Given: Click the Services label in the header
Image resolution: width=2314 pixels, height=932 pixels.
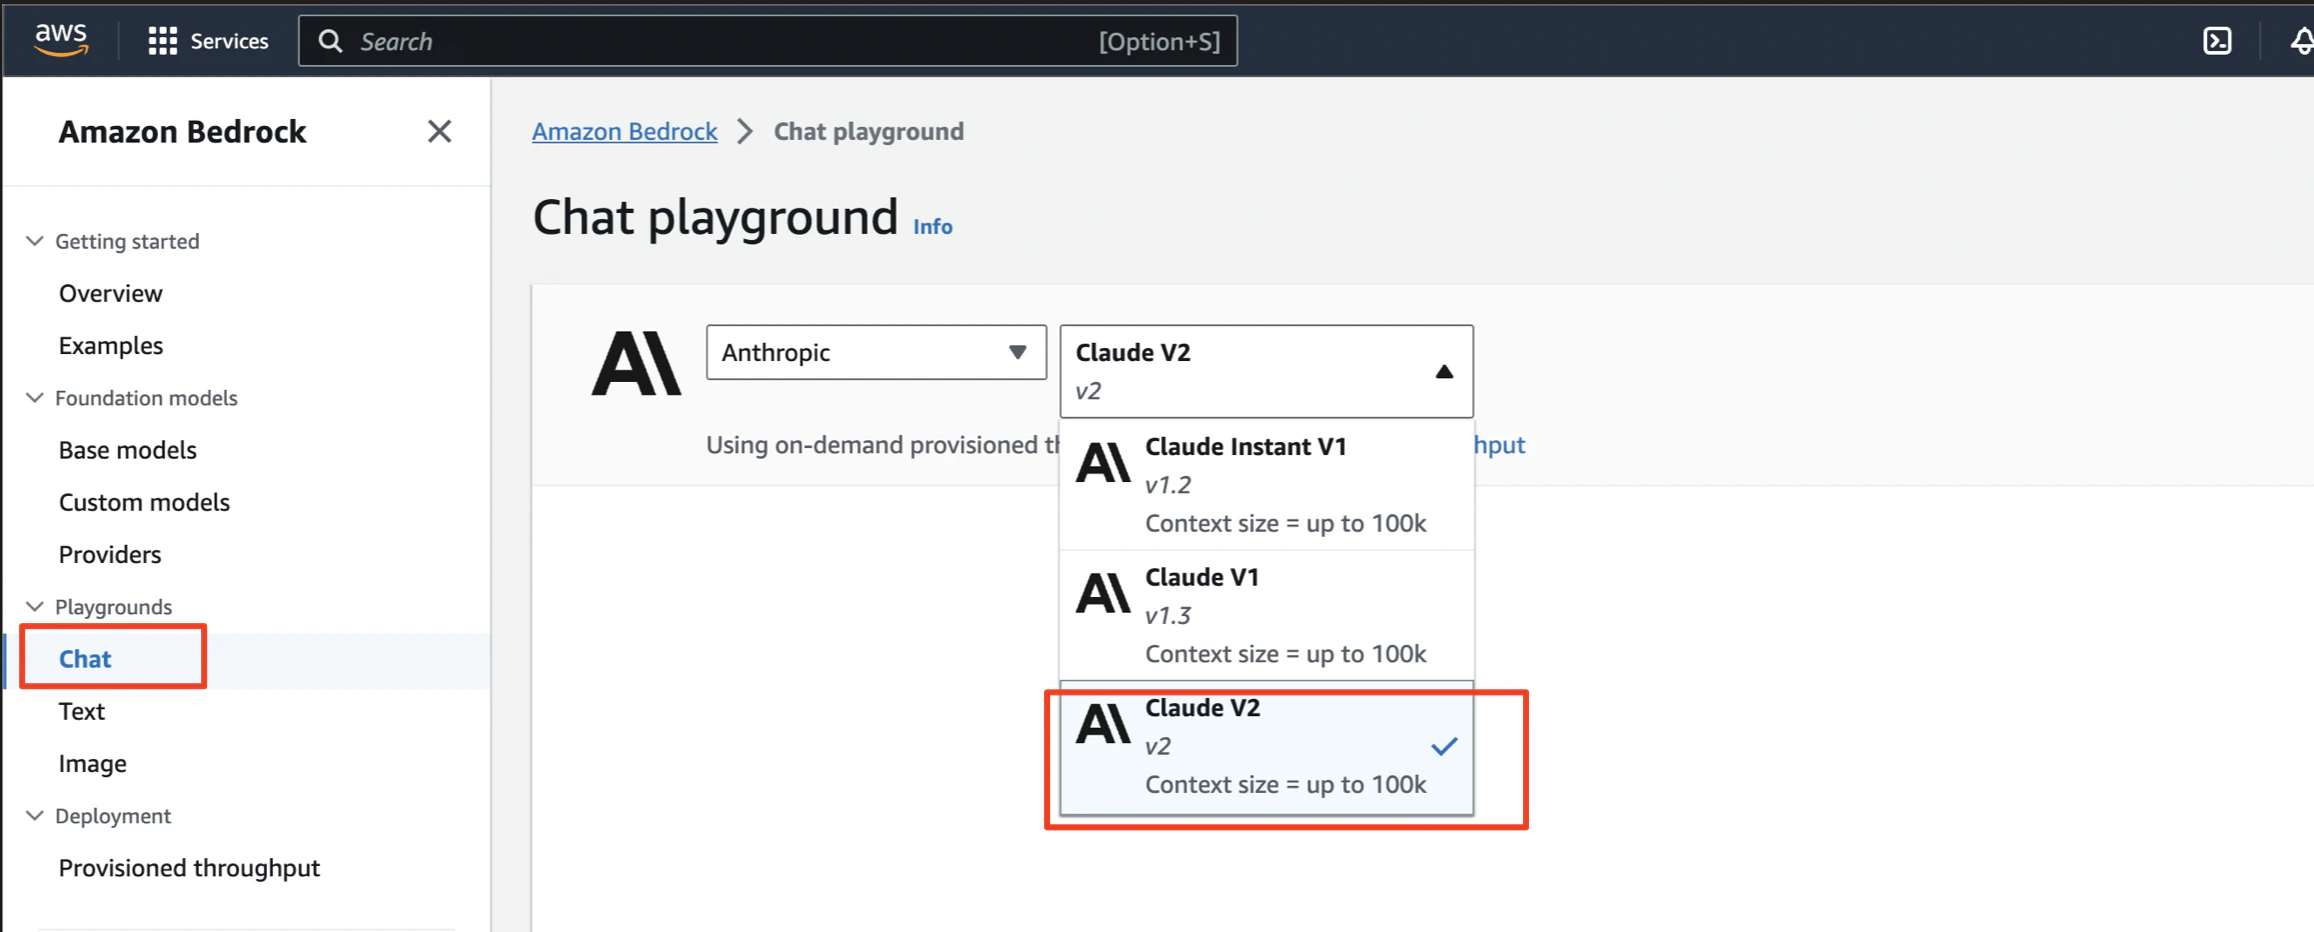Looking at the screenshot, I should [229, 41].
